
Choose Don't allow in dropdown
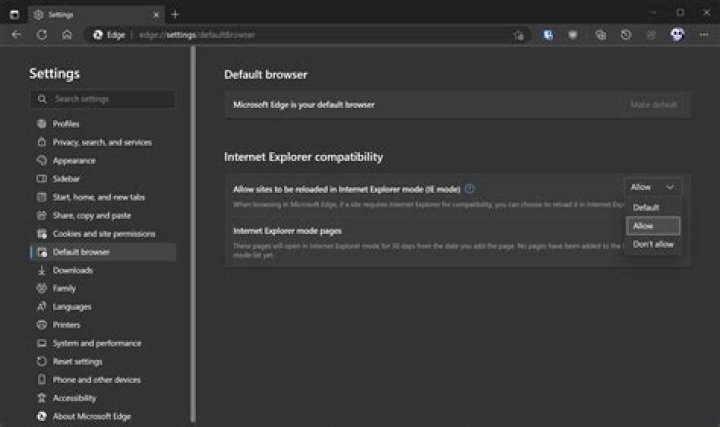tap(653, 244)
